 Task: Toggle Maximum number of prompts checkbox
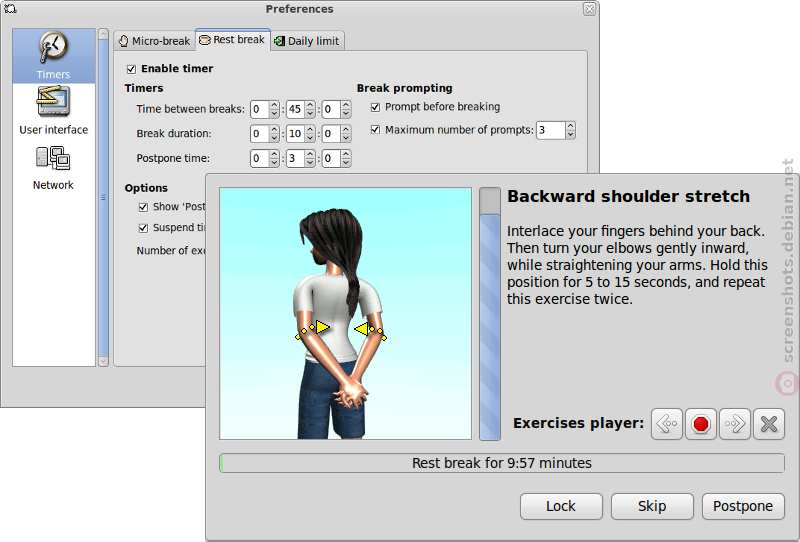(x=376, y=130)
